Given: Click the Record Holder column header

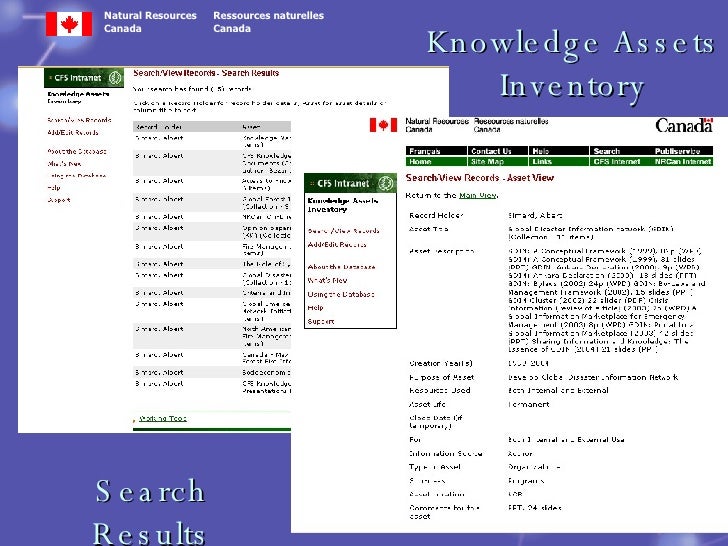Looking at the screenshot, I should coord(158,127).
